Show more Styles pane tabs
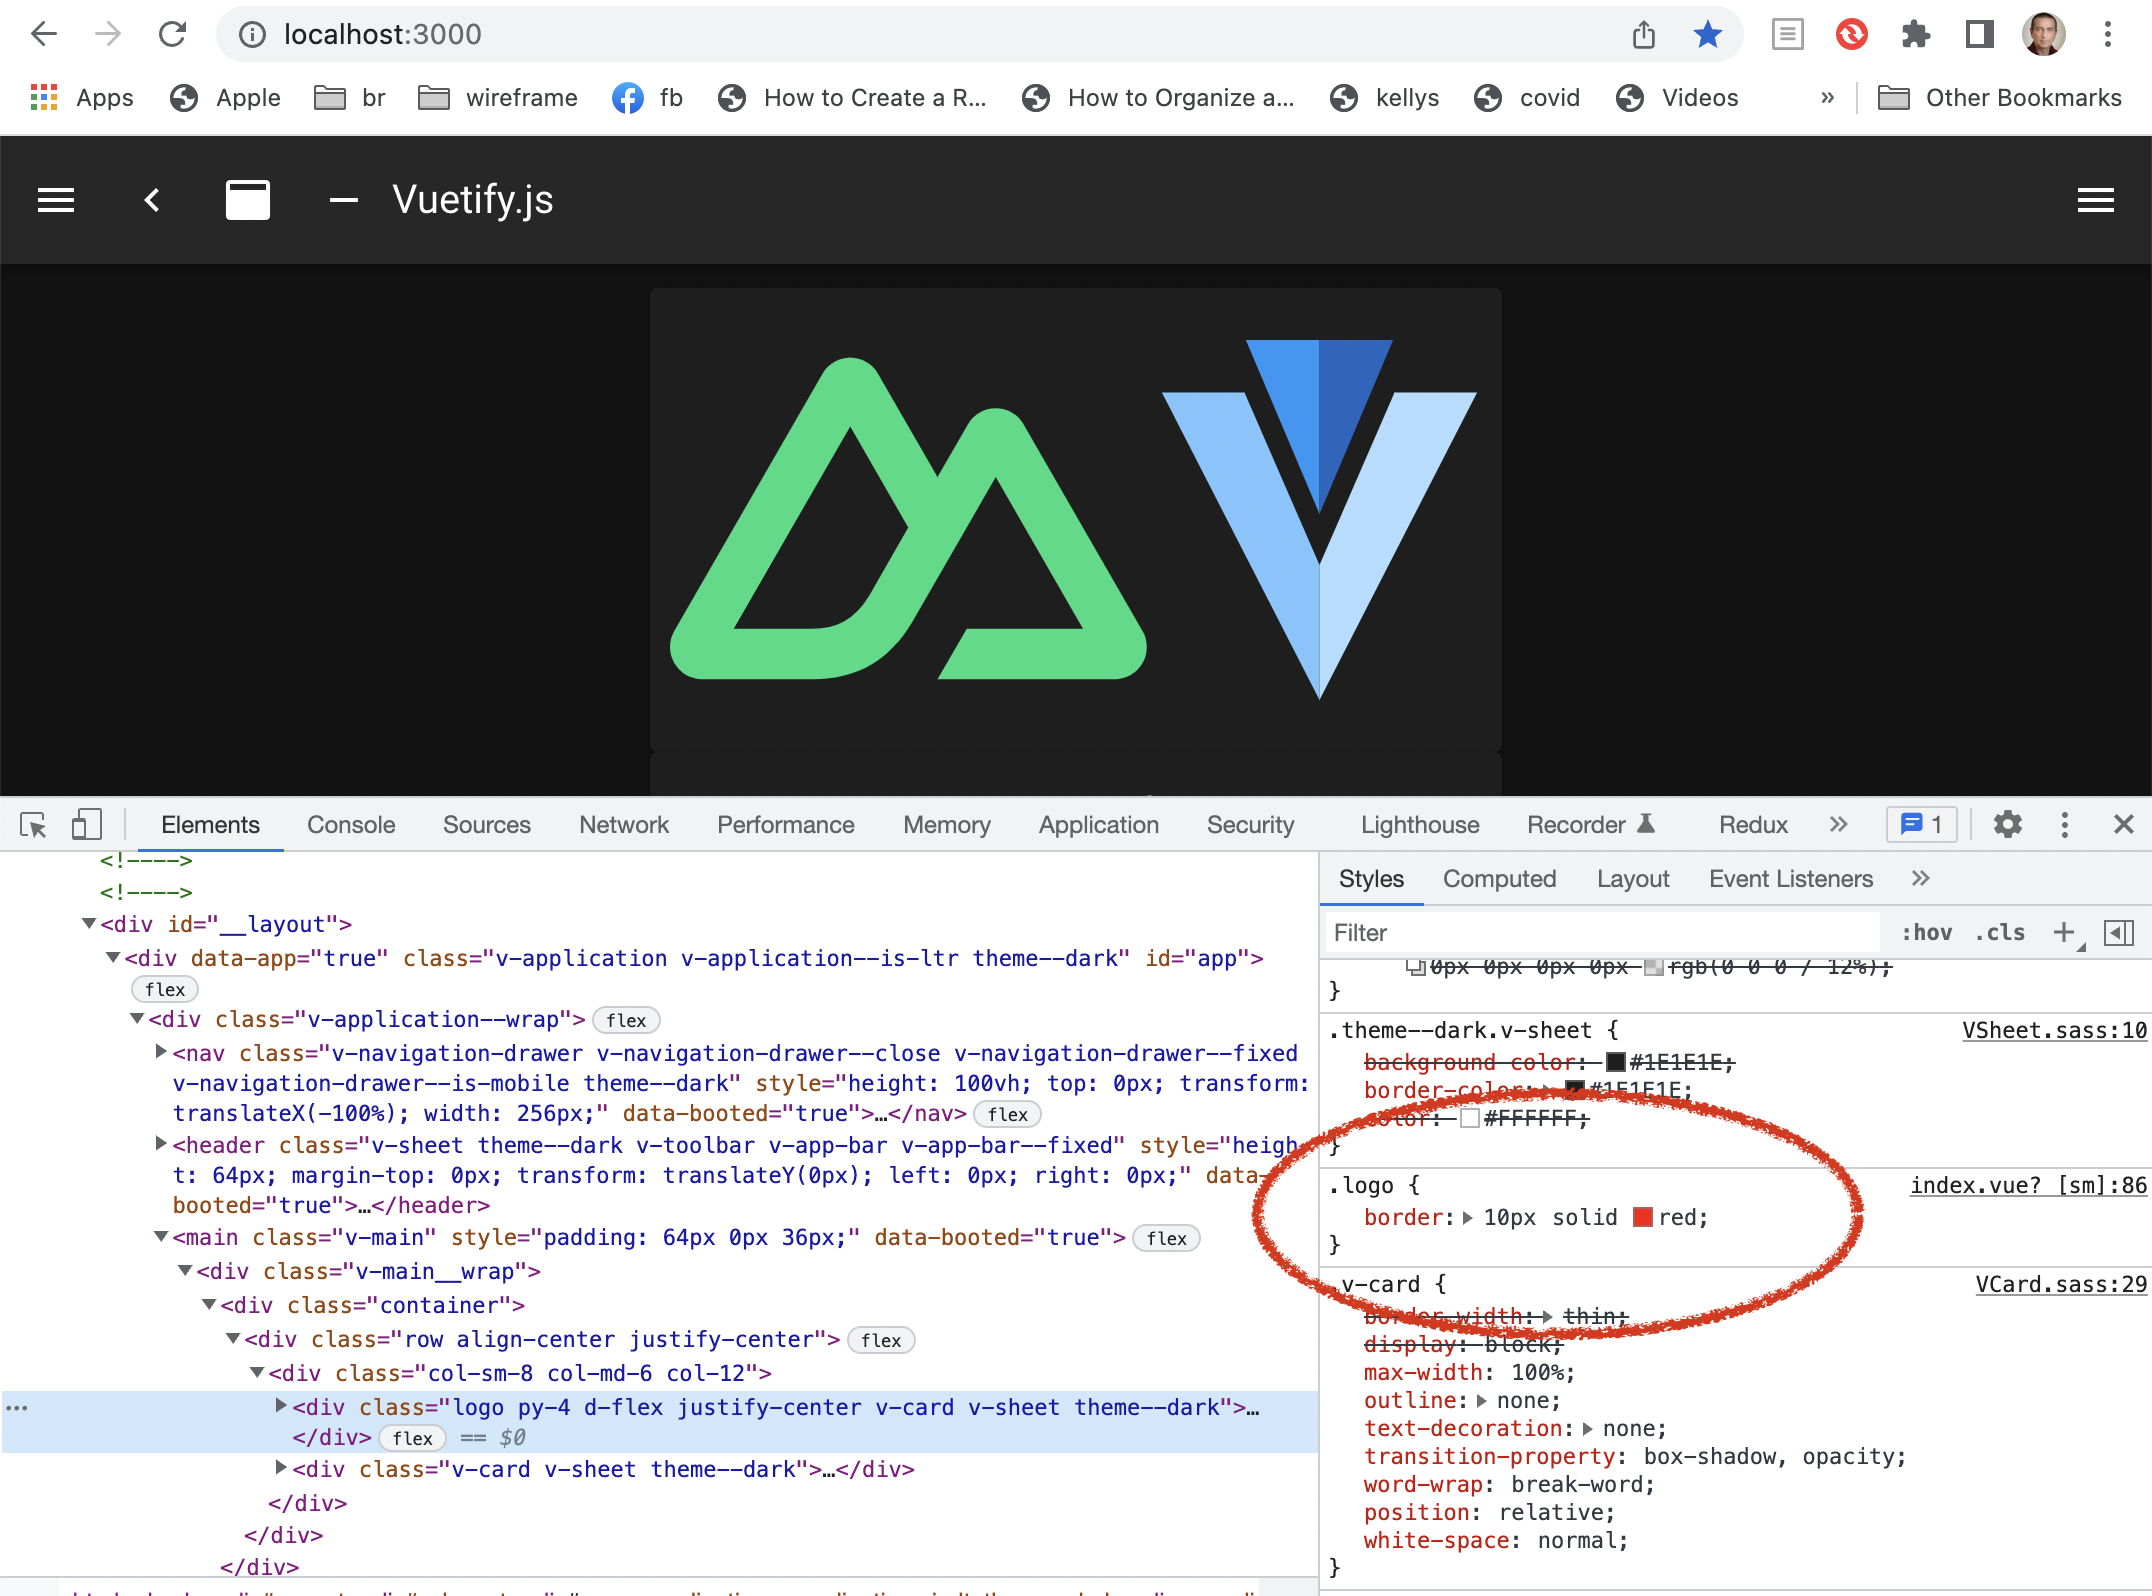This screenshot has width=2152, height=1596. click(x=1920, y=879)
